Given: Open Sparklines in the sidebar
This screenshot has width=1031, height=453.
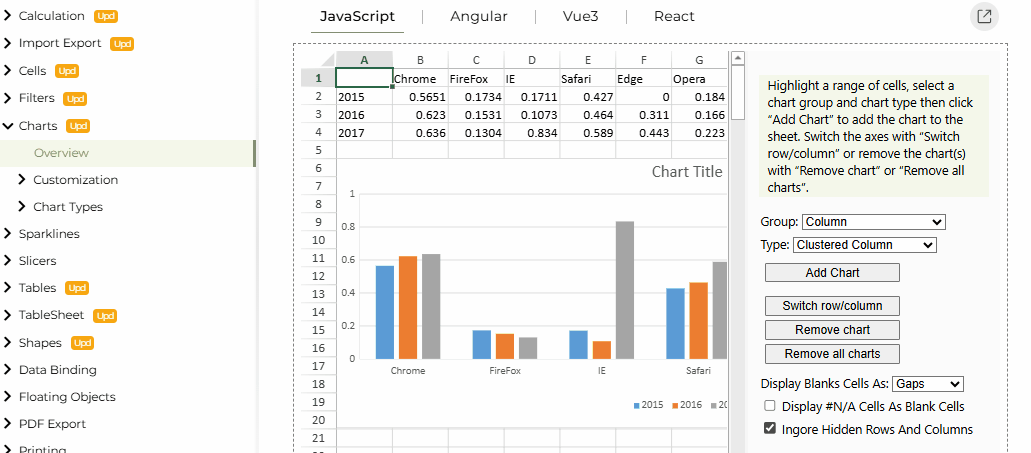Looking at the screenshot, I should pyautogui.click(x=49, y=234).
